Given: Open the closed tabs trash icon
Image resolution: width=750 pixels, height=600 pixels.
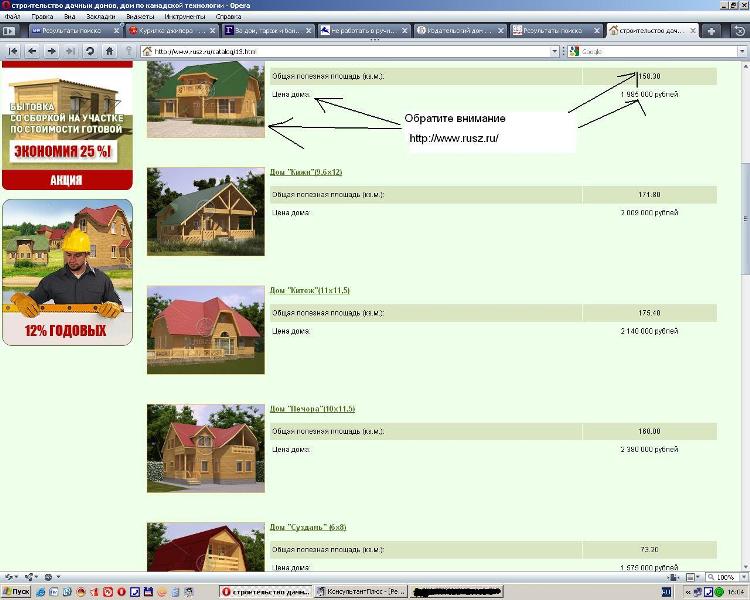Looking at the screenshot, I should pyautogui.click(x=740, y=31).
